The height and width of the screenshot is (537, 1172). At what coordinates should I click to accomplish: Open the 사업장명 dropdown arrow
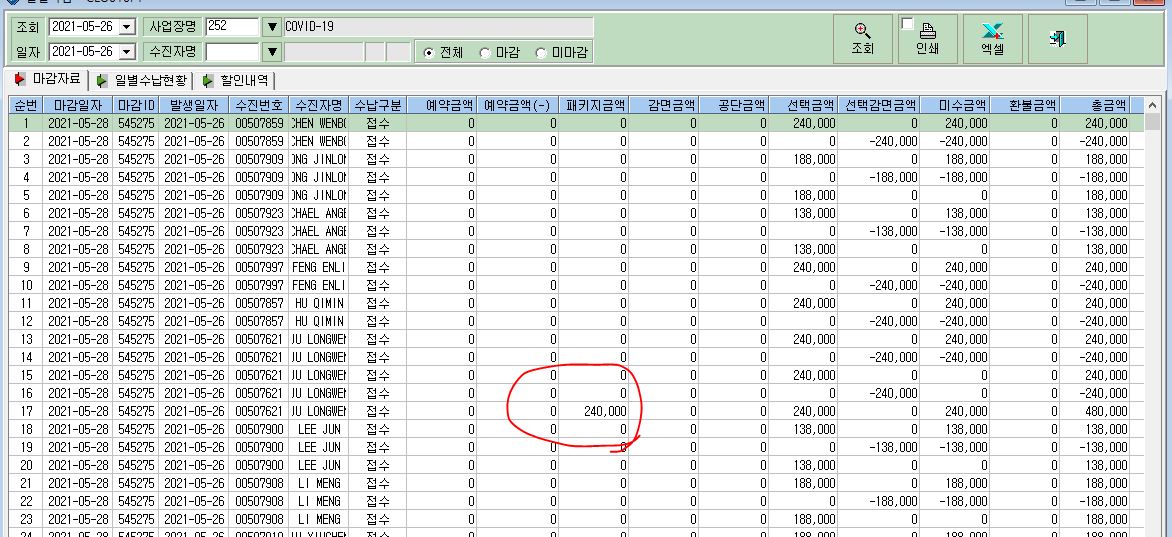(272, 27)
